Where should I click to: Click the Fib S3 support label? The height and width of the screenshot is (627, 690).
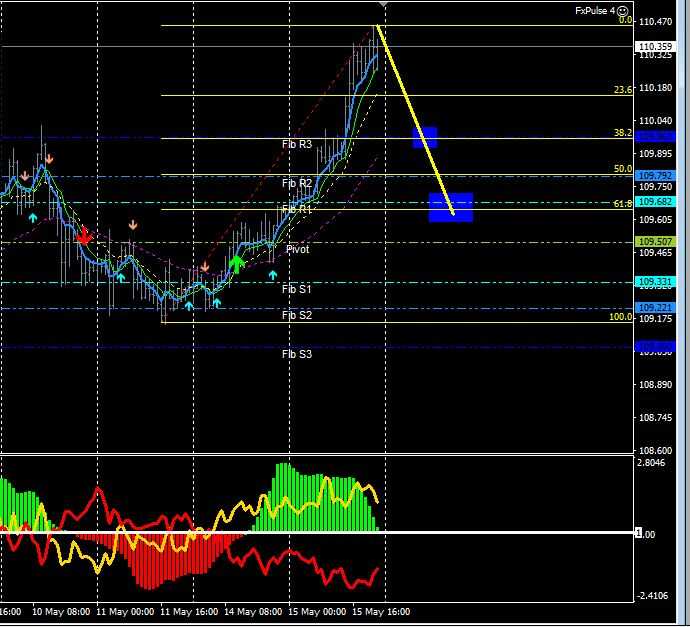pos(297,354)
